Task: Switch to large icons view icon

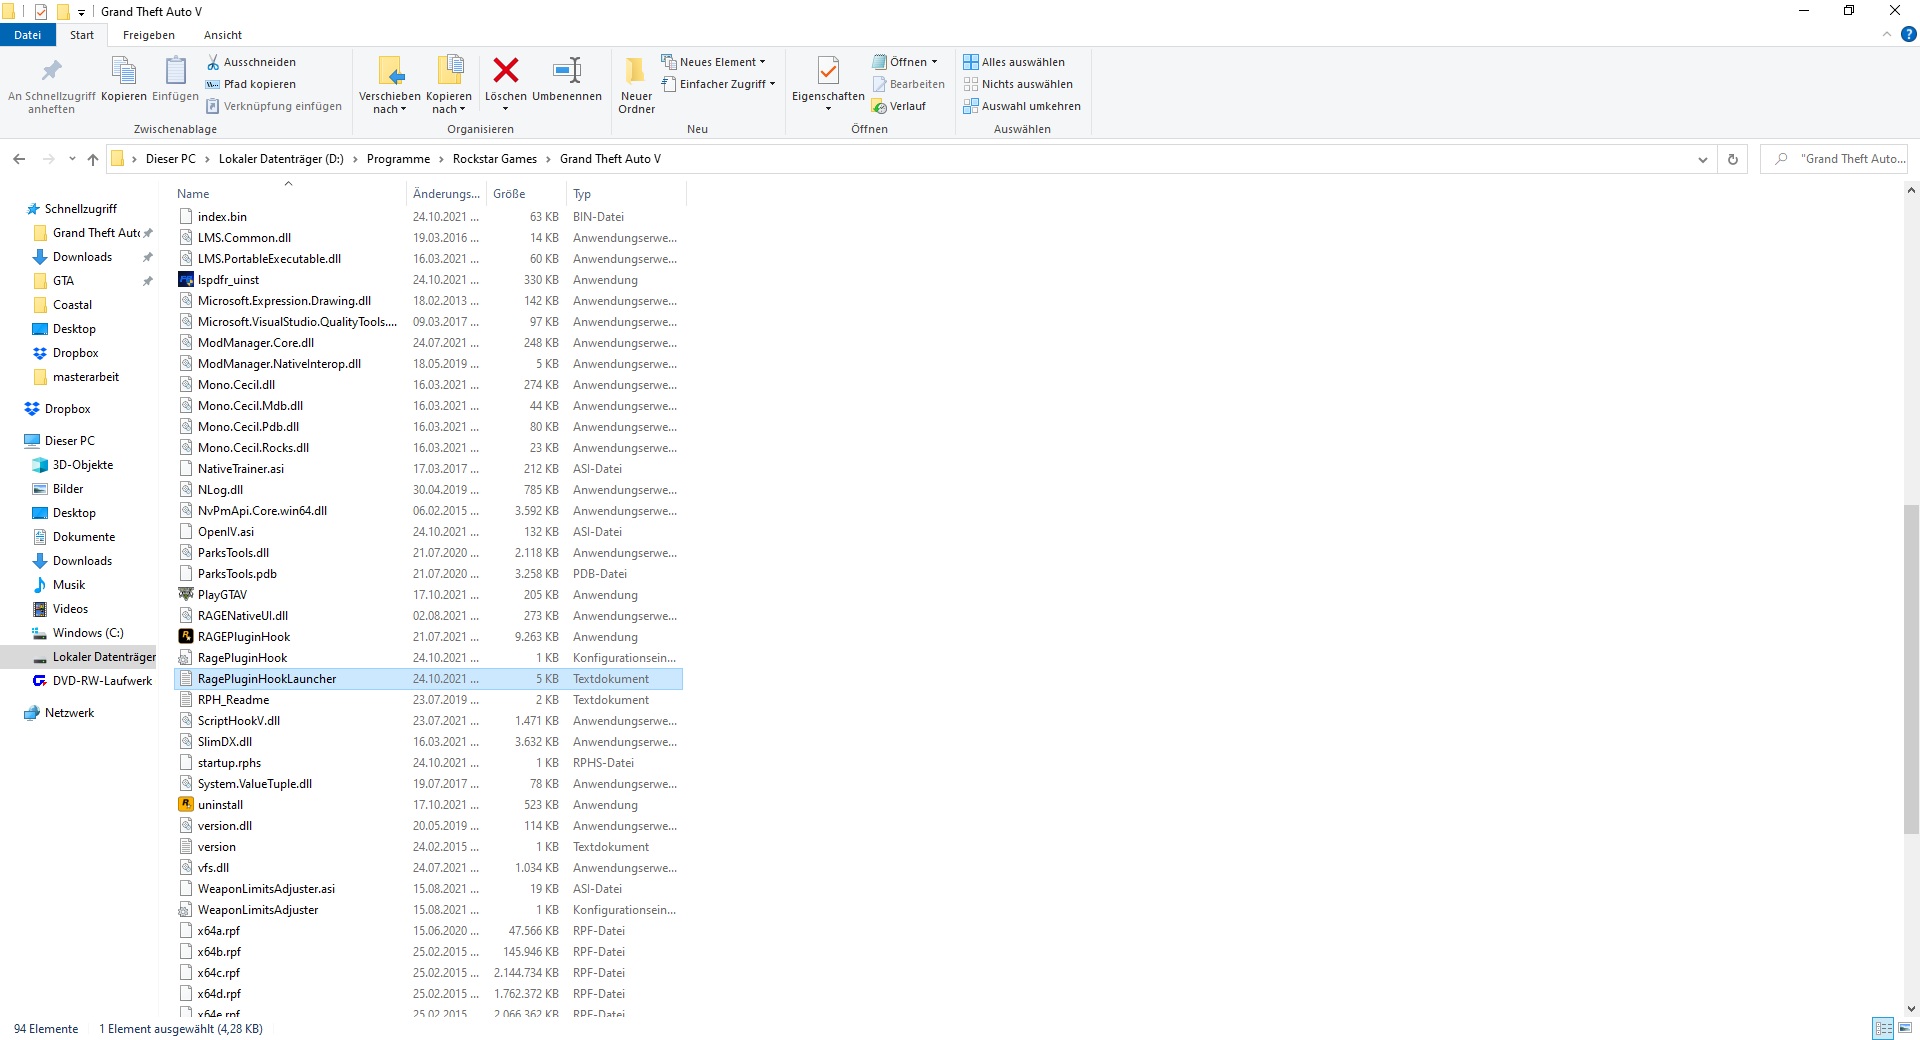Action: 1905,1028
